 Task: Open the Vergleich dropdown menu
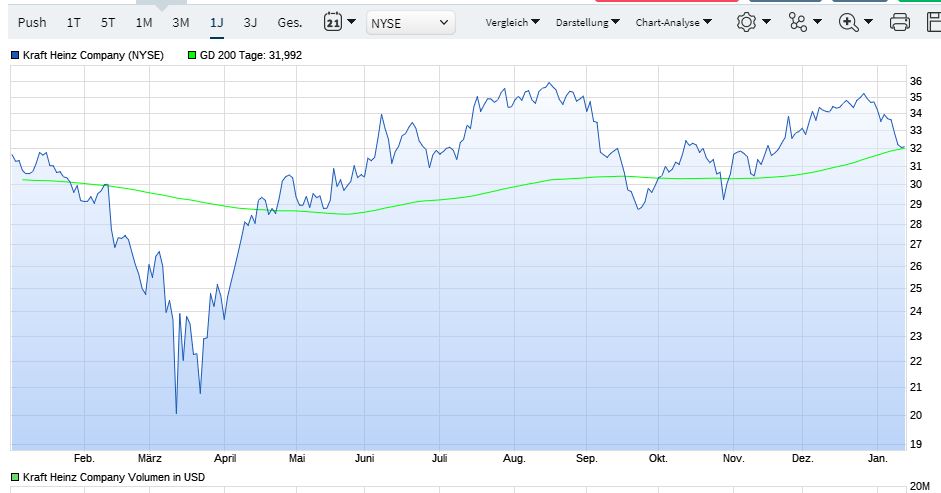coord(512,22)
